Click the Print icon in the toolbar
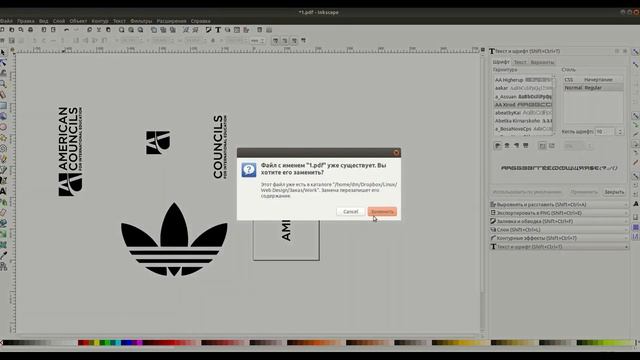 (x=30, y=30)
